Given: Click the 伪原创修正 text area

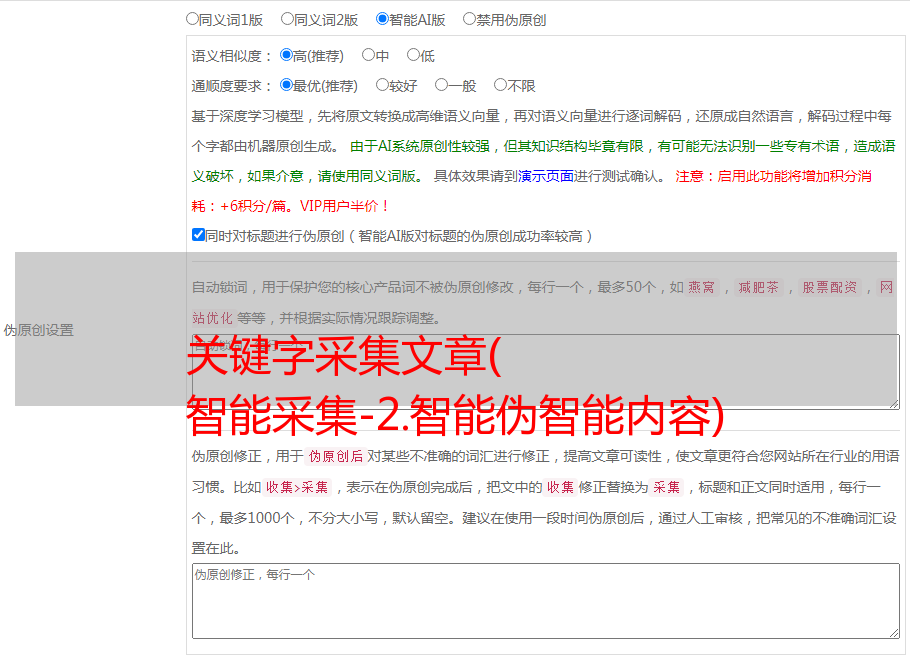Looking at the screenshot, I should click(x=545, y=600).
